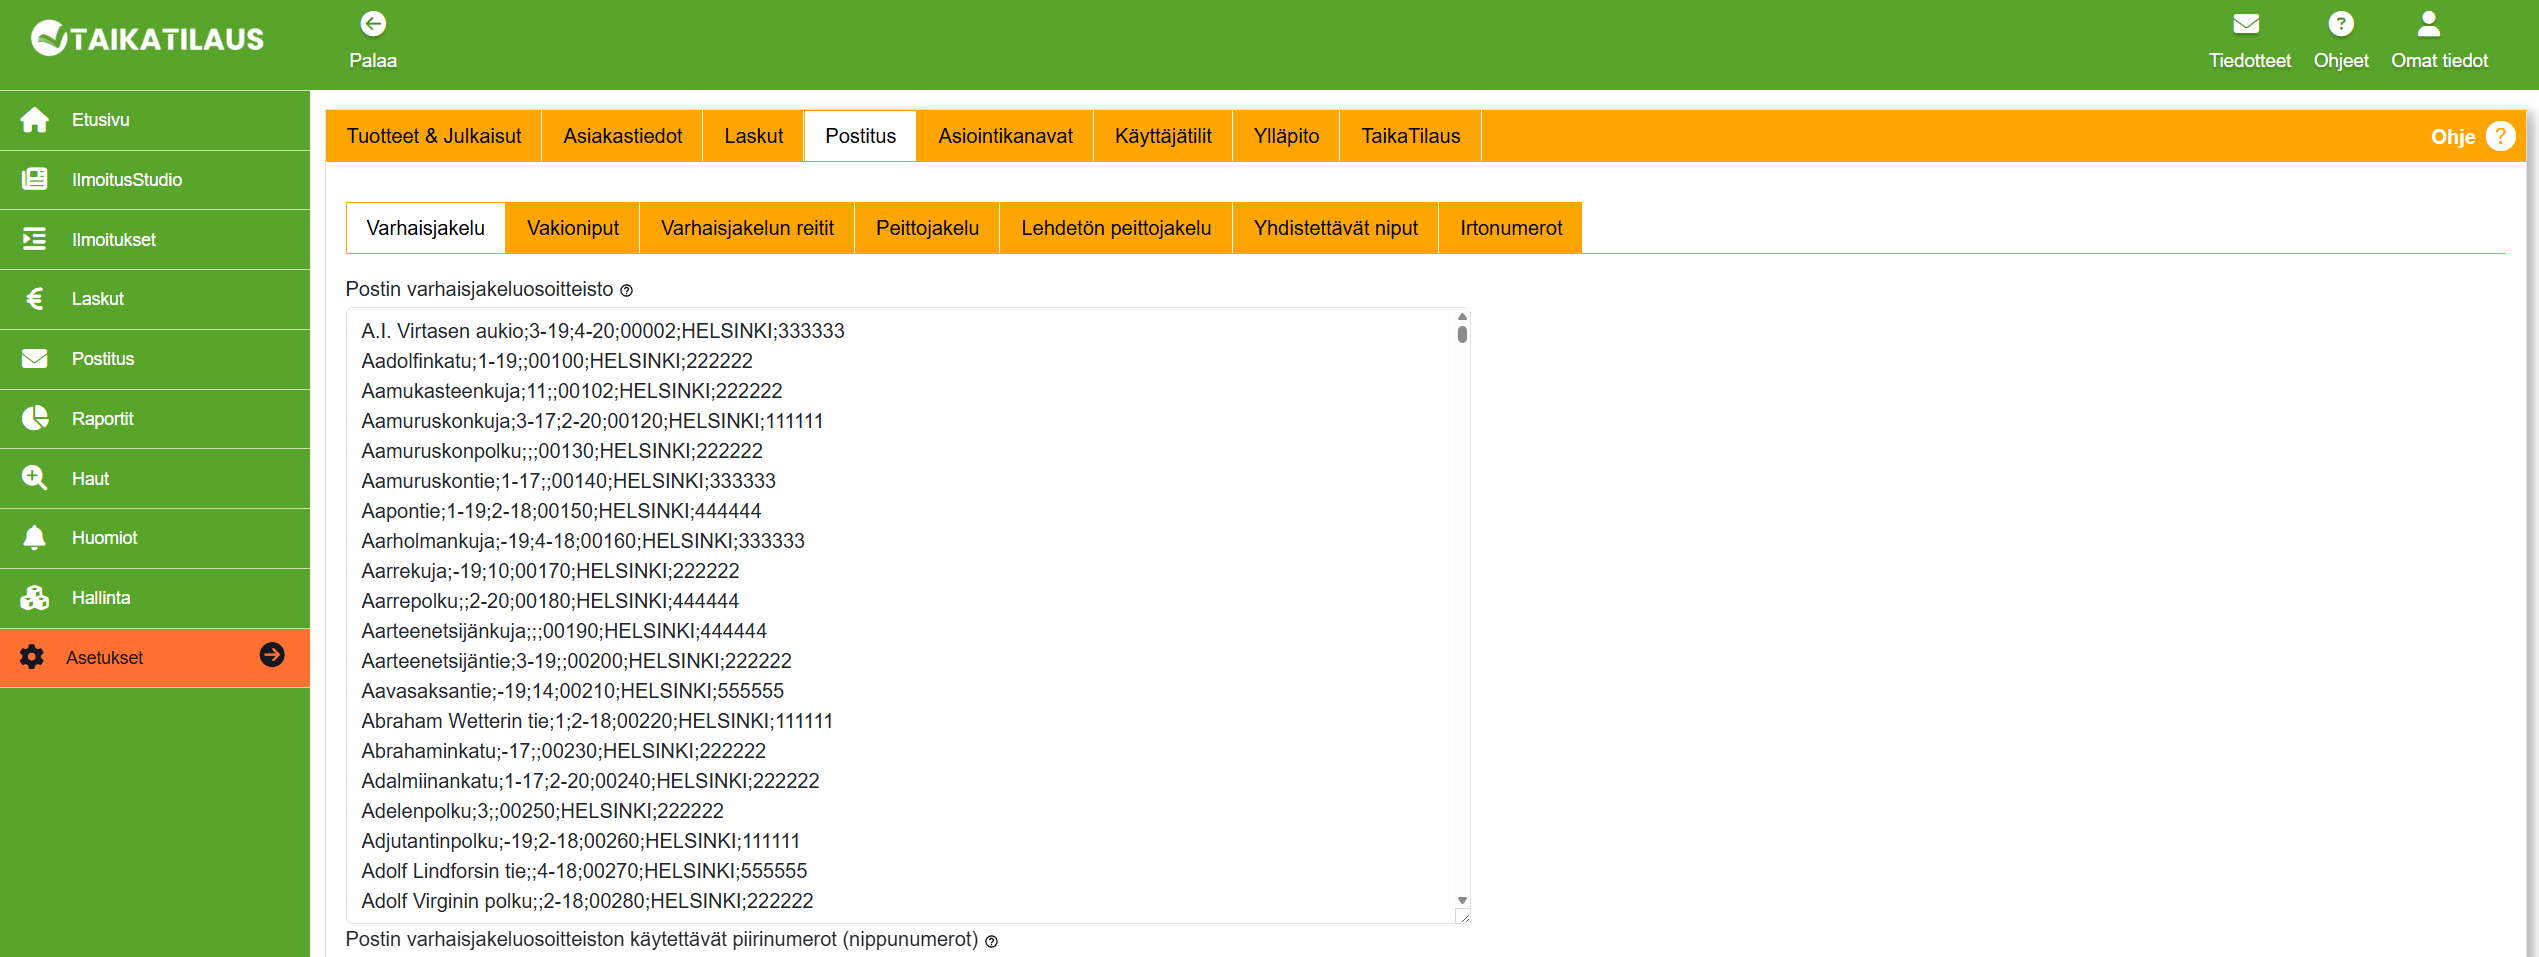The image size is (2539, 957).
Task: Switch to the Asiakastiedot tab
Action: pos(622,136)
